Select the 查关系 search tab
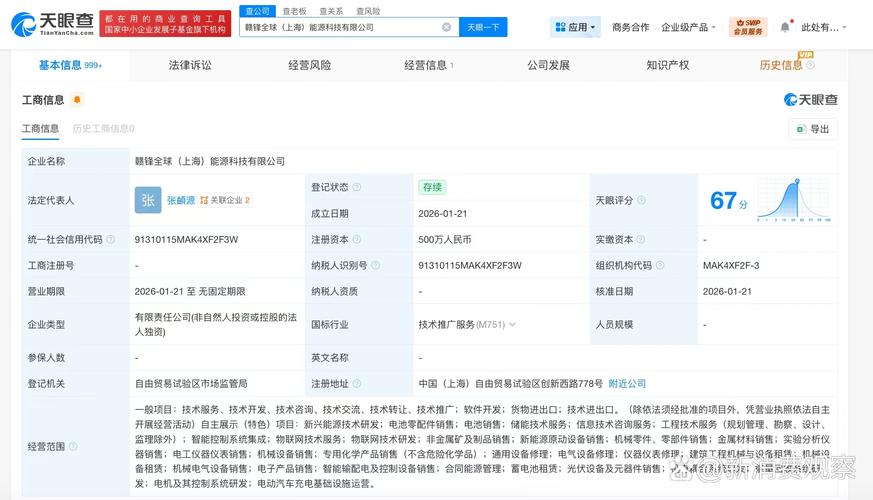The height and width of the screenshot is (500, 873). pos(331,11)
